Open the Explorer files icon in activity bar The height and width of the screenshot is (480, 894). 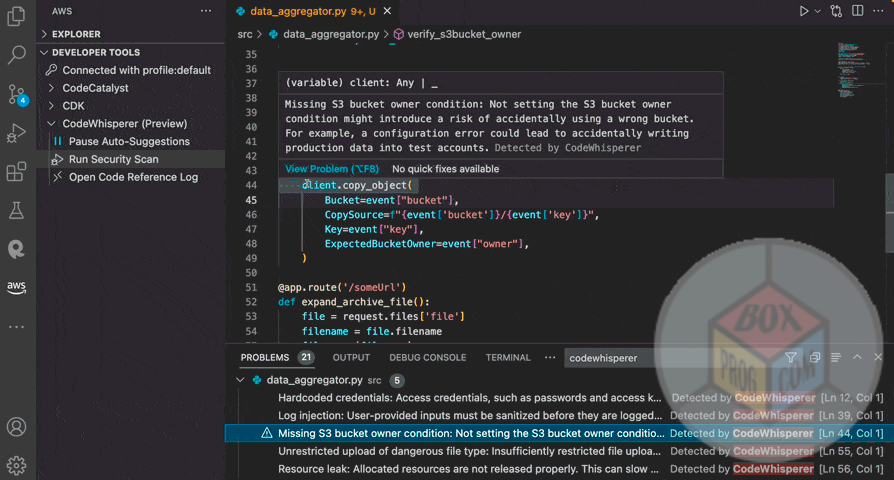[x=16, y=17]
